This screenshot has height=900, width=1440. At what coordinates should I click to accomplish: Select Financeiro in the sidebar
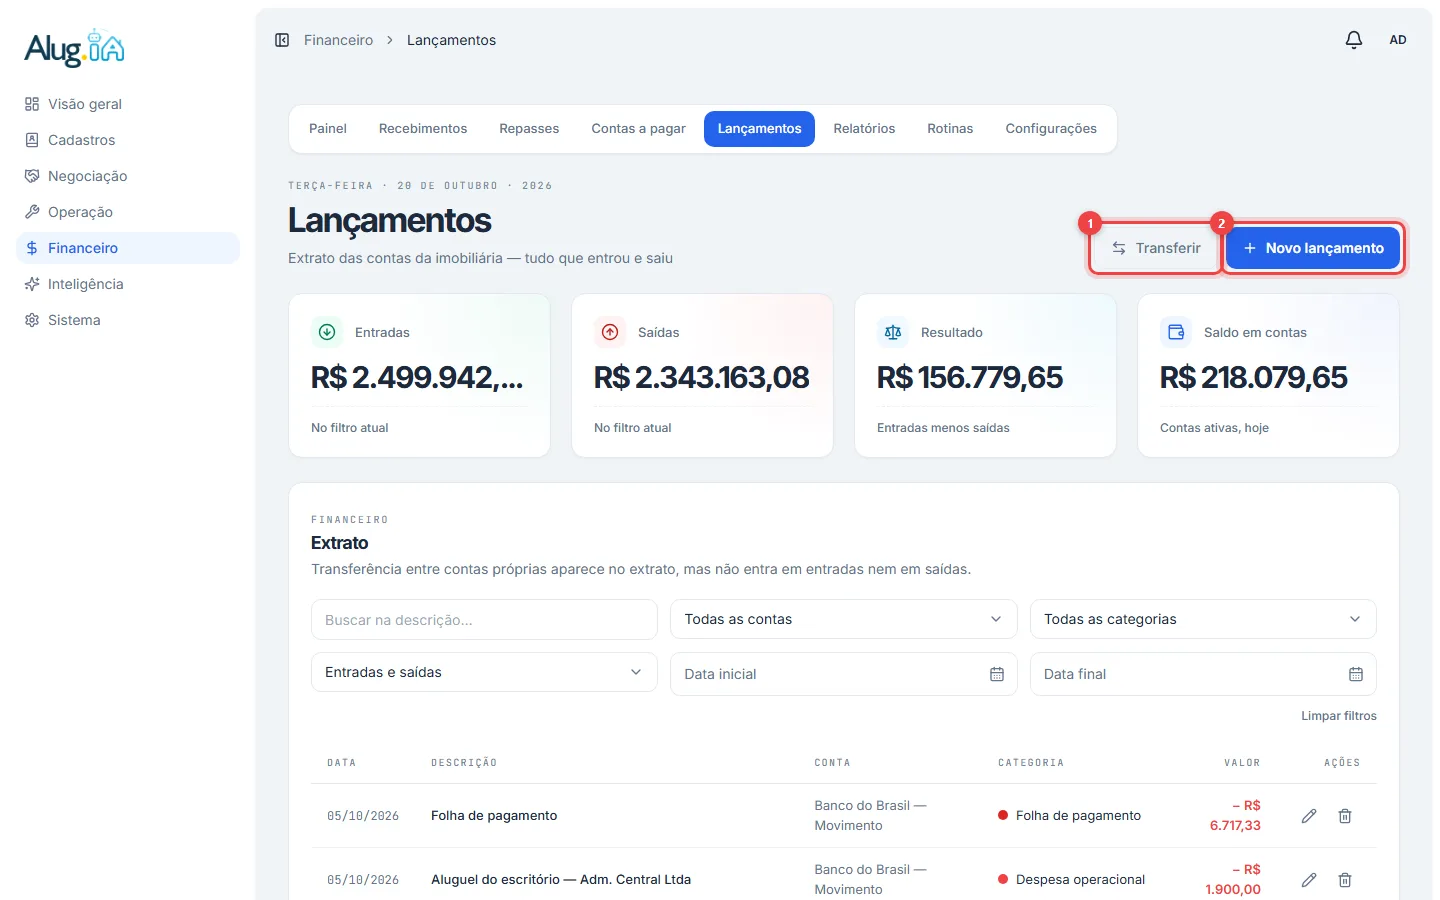tap(128, 248)
